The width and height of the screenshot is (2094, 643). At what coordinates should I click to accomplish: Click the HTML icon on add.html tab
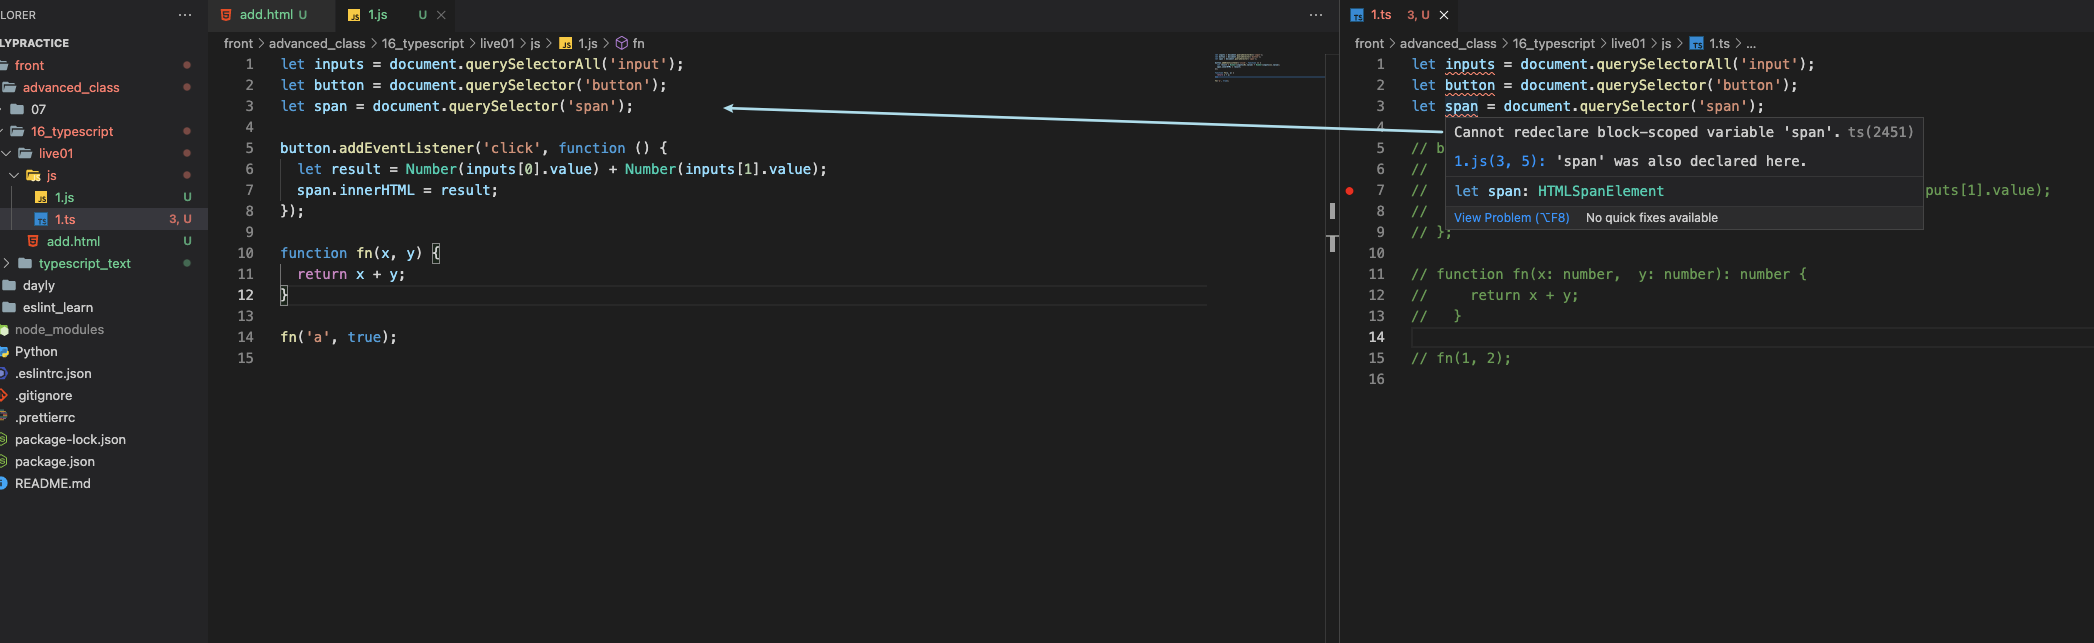[x=226, y=15]
